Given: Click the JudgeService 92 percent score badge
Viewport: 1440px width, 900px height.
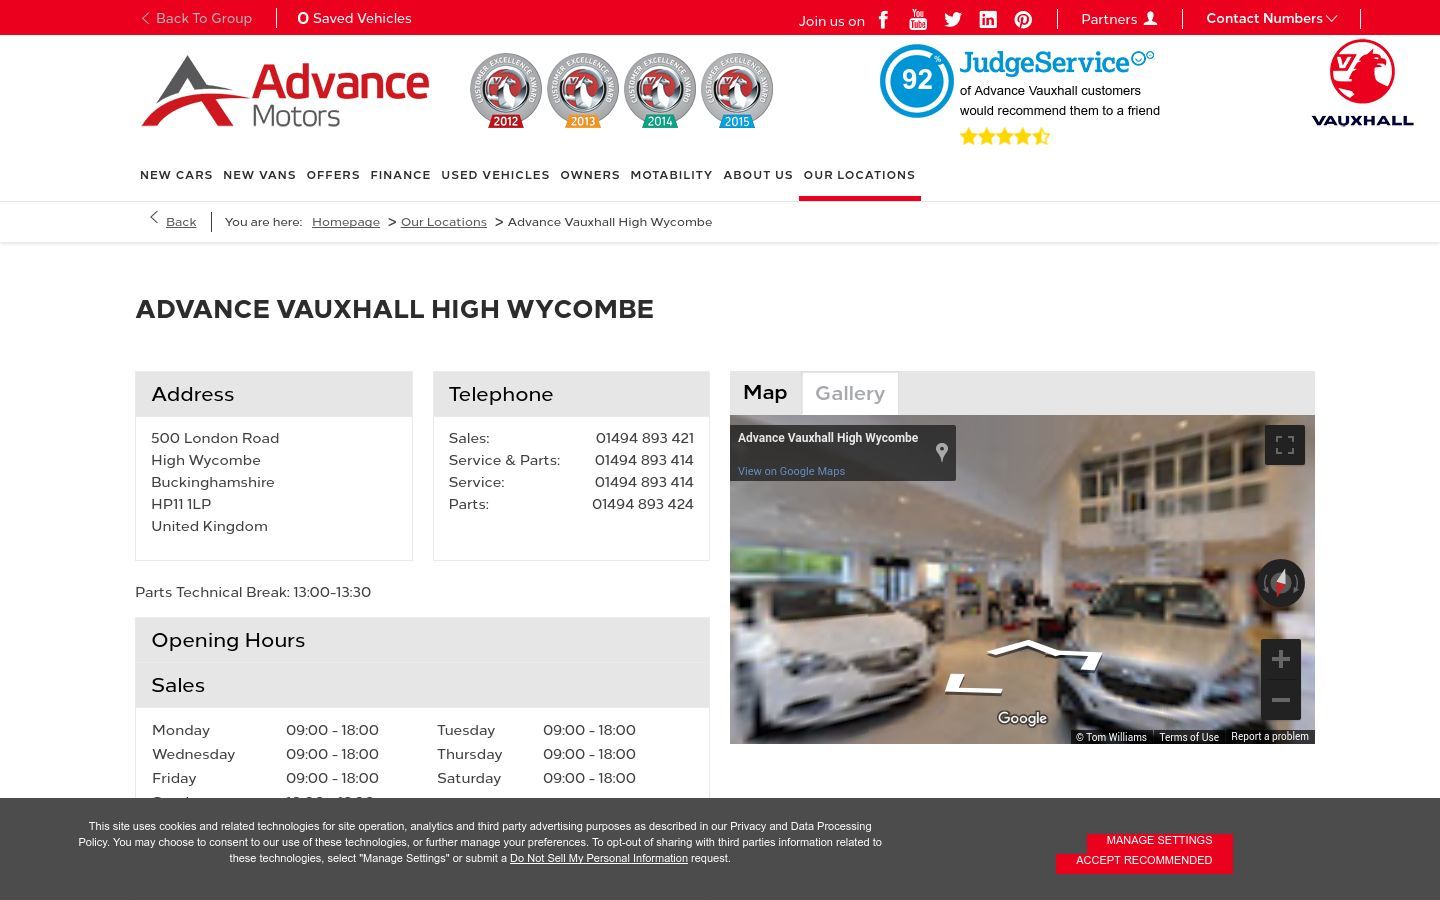Looking at the screenshot, I should (x=916, y=81).
